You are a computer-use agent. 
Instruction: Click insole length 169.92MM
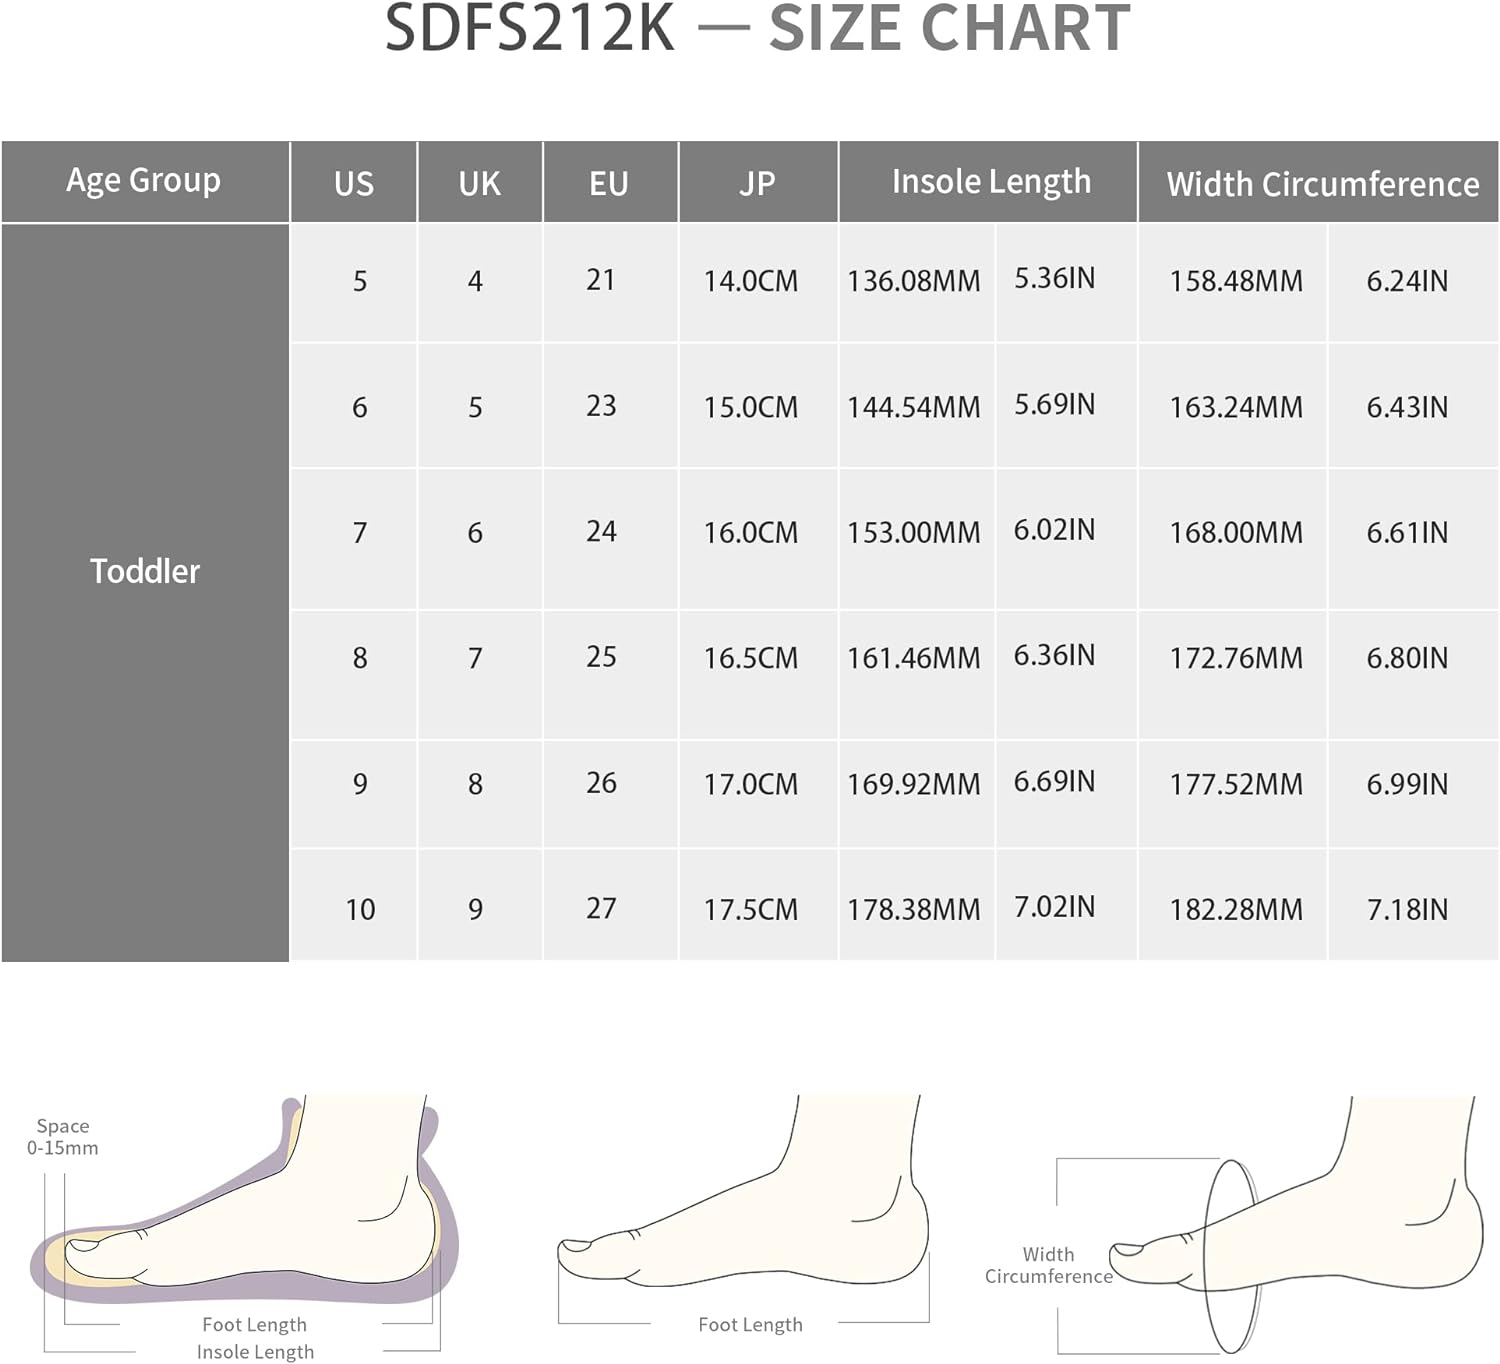click(x=914, y=785)
